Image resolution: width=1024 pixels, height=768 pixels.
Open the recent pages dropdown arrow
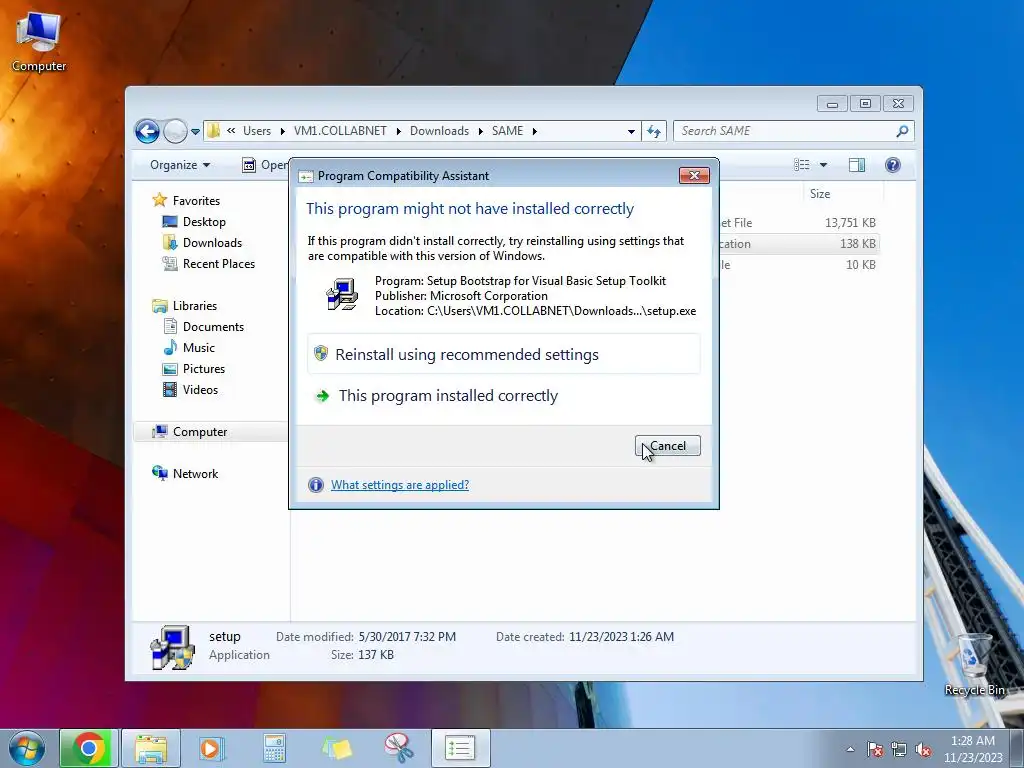pos(195,132)
